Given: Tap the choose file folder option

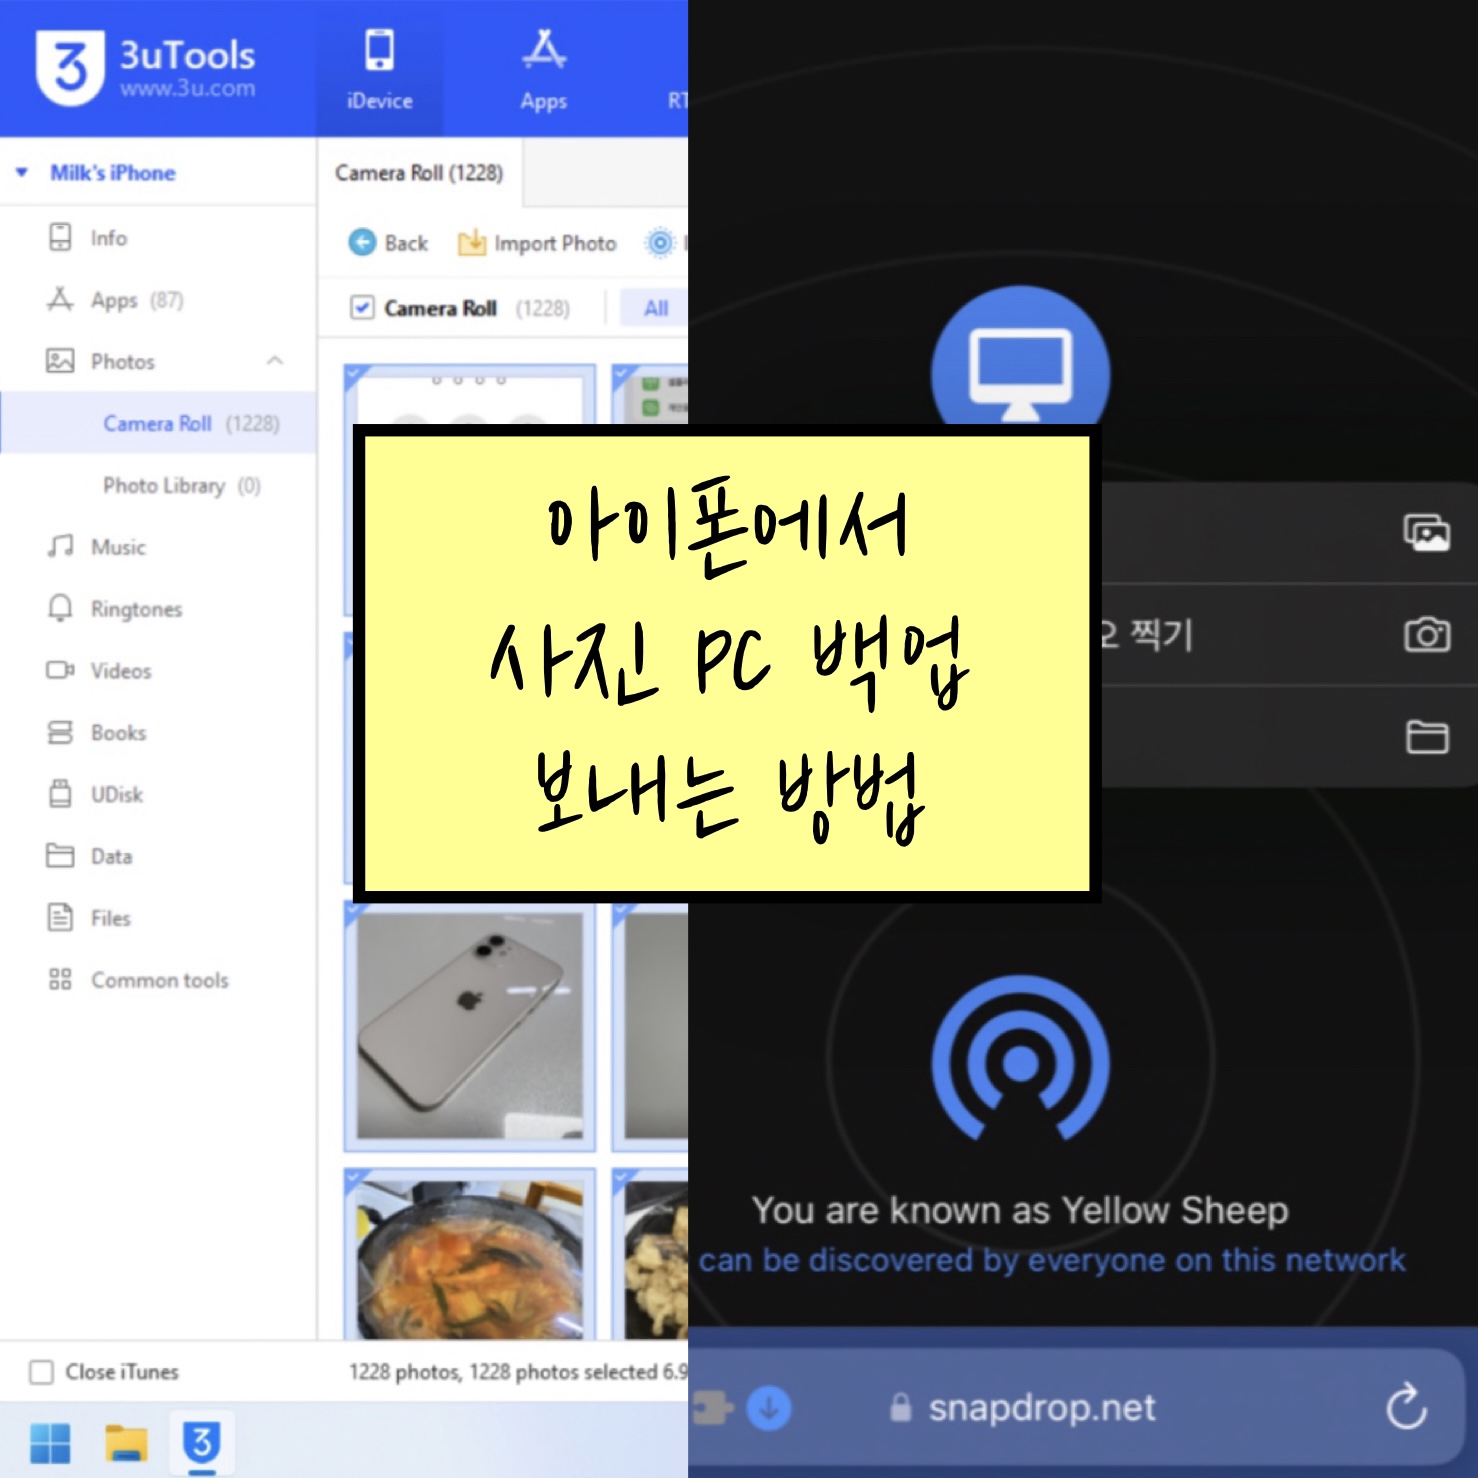Looking at the screenshot, I should coord(1427,737).
